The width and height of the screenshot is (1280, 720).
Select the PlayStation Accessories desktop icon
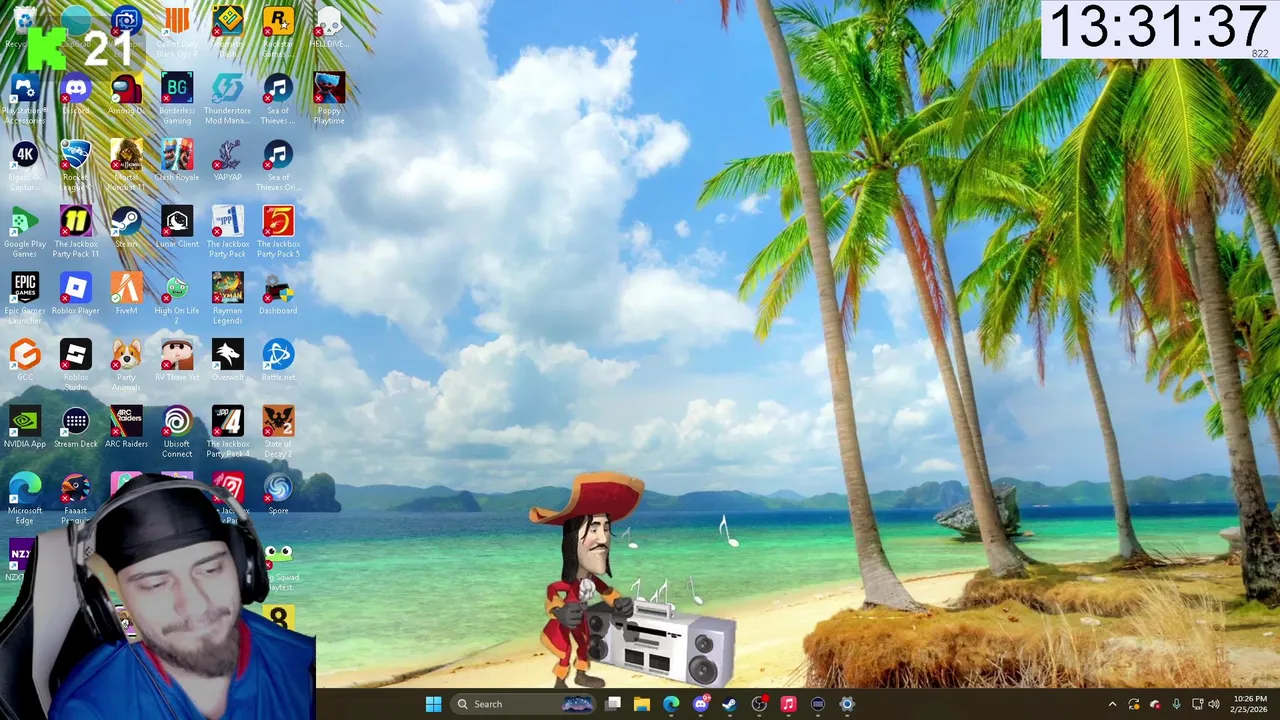point(25,100)
